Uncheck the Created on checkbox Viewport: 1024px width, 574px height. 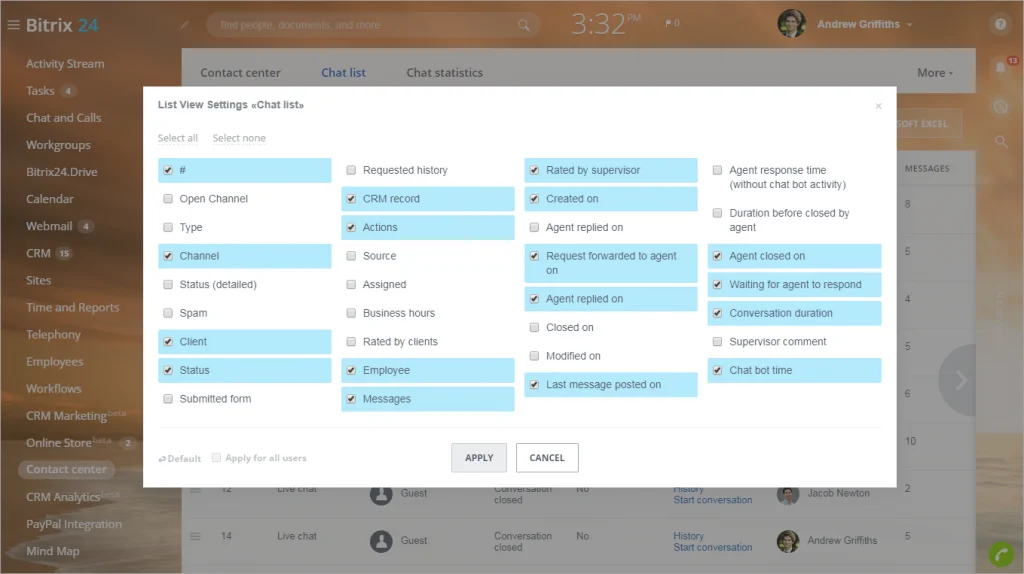(534, 199)
